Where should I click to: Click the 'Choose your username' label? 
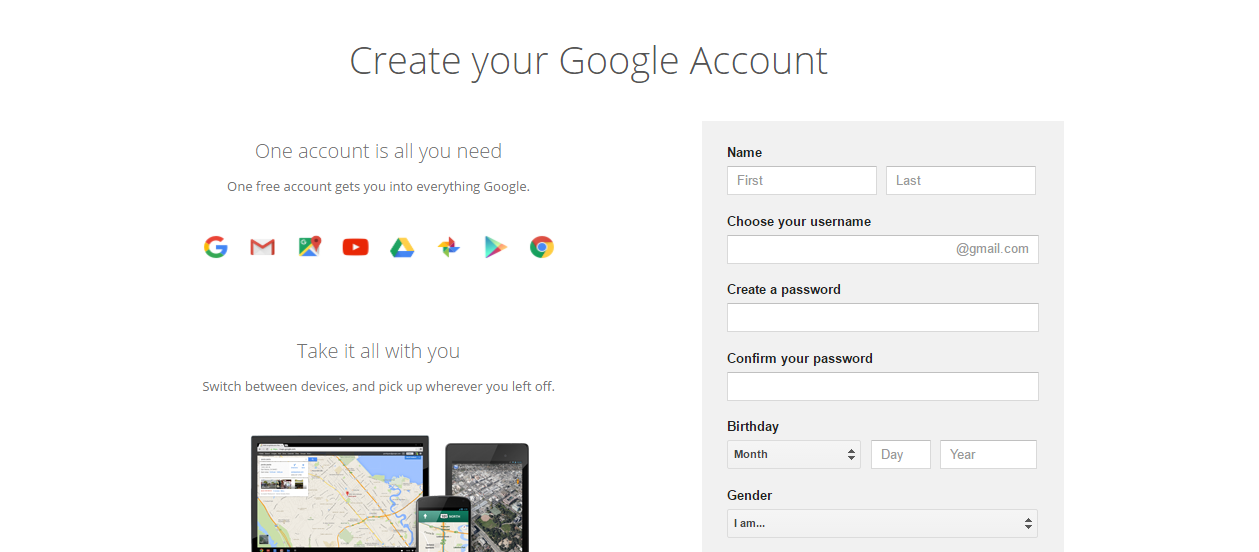[799, 221]
